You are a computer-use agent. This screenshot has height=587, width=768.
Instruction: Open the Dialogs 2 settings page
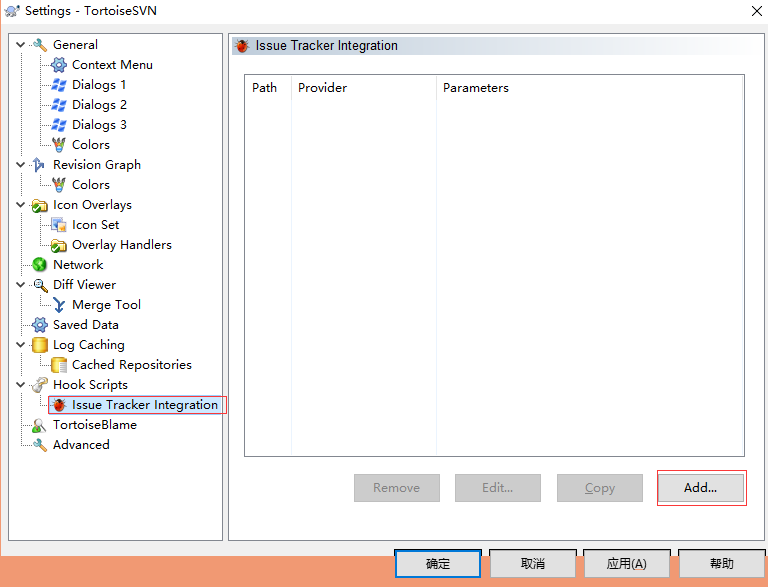[99, 105]
